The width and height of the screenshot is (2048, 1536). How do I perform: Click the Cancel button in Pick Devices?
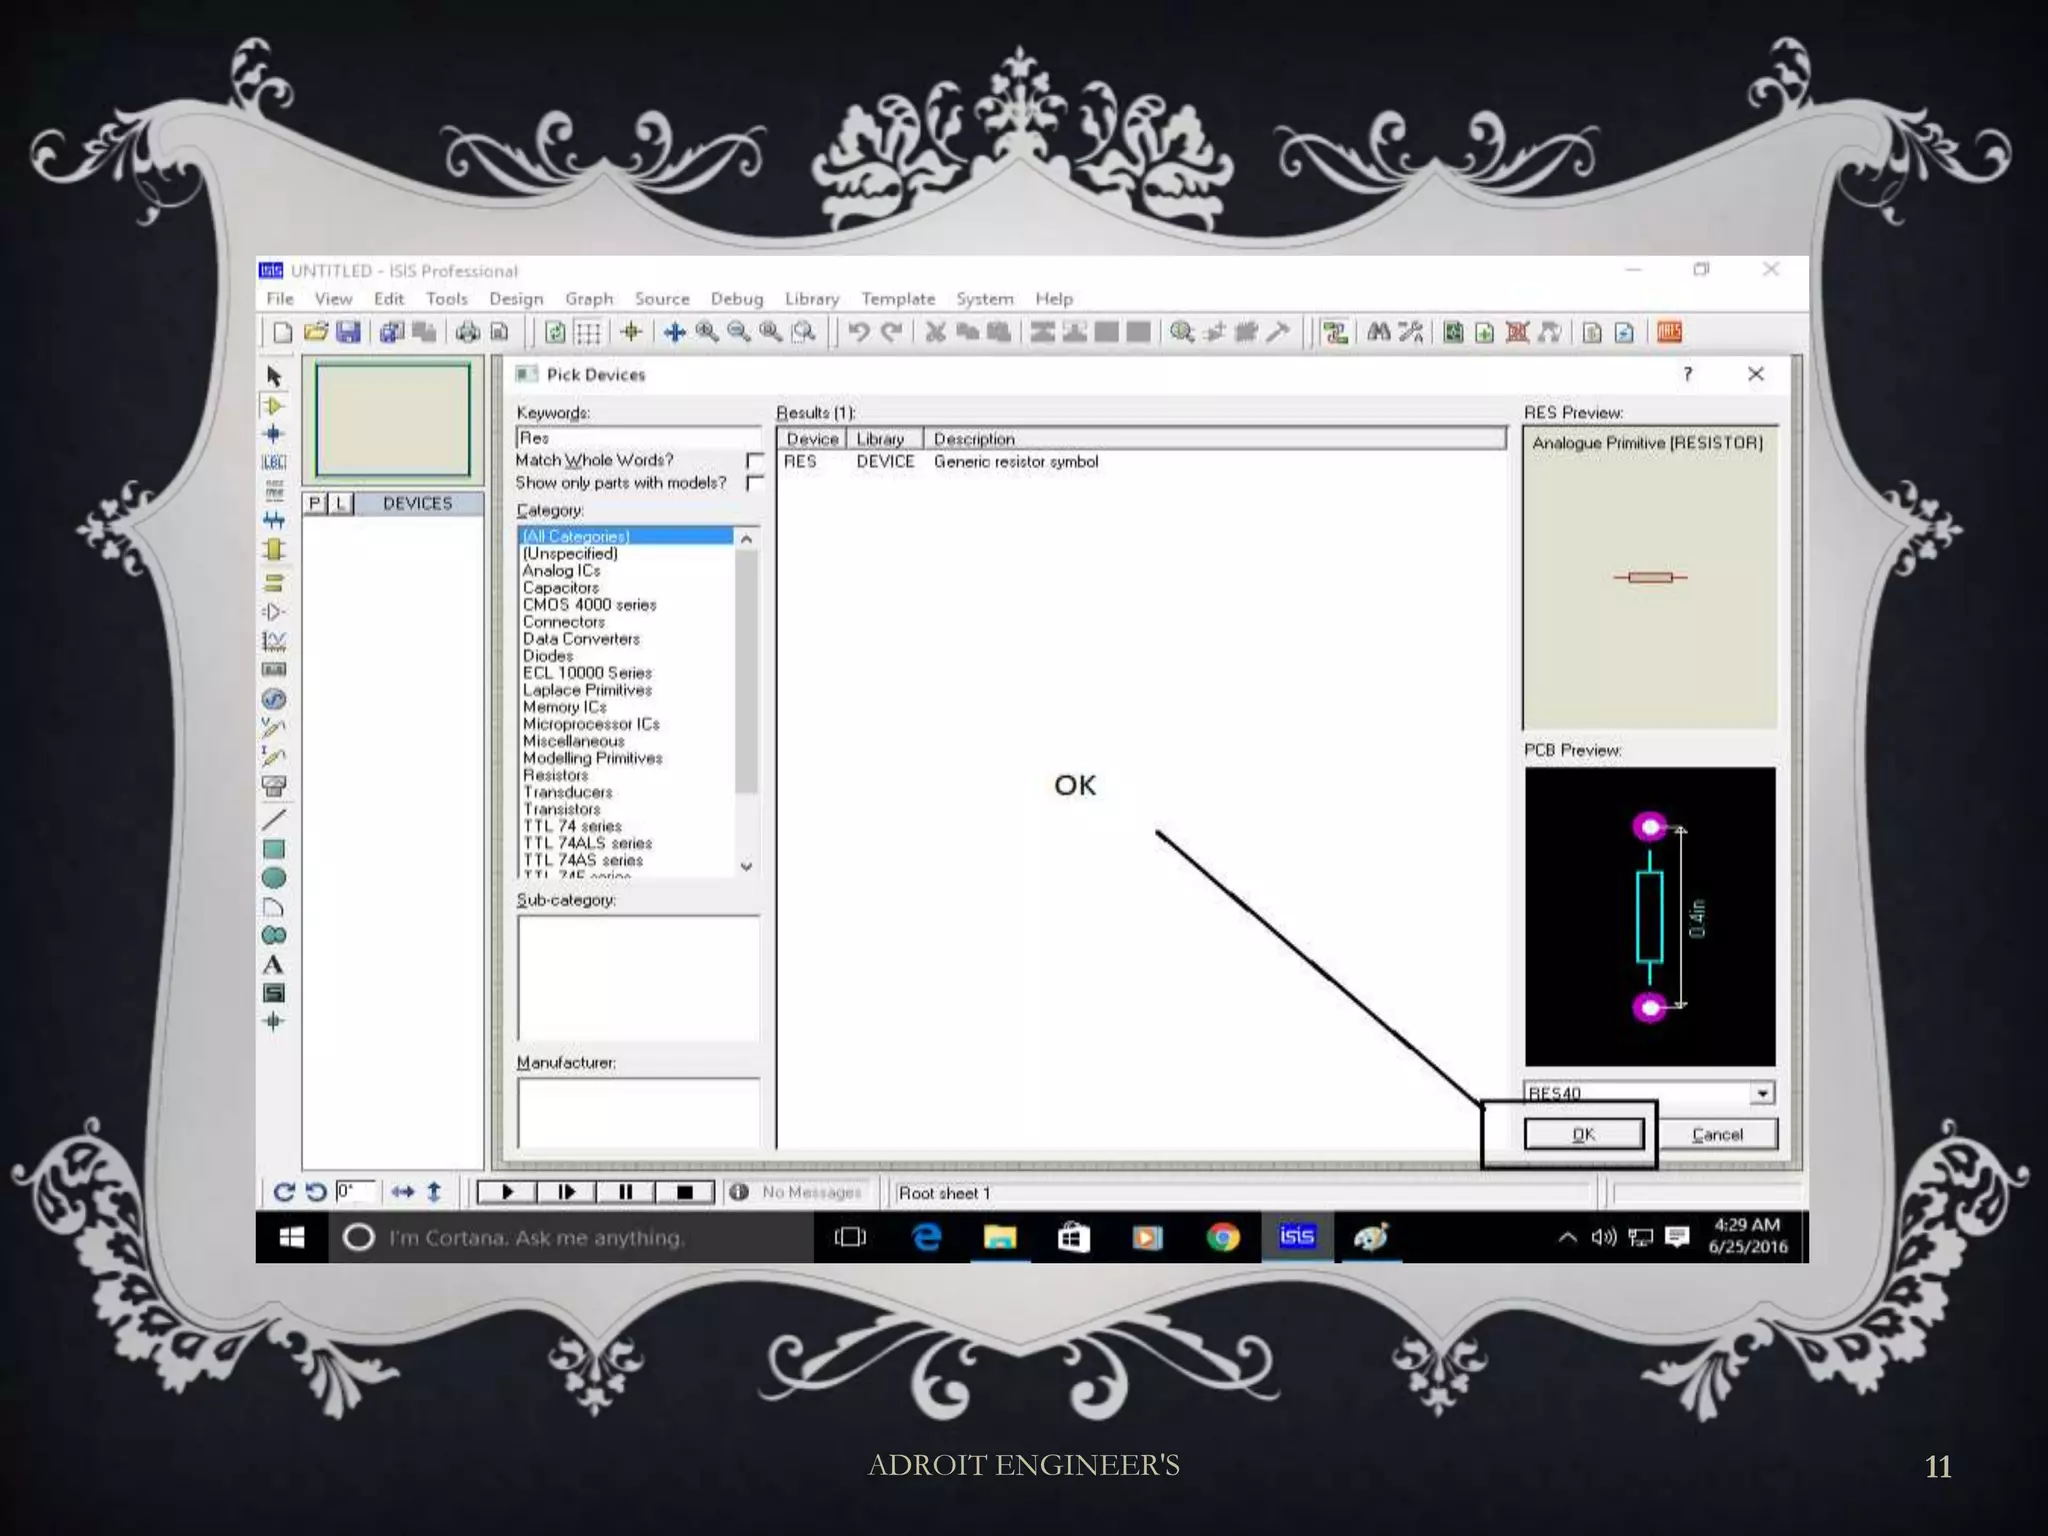(1717, 1134)
